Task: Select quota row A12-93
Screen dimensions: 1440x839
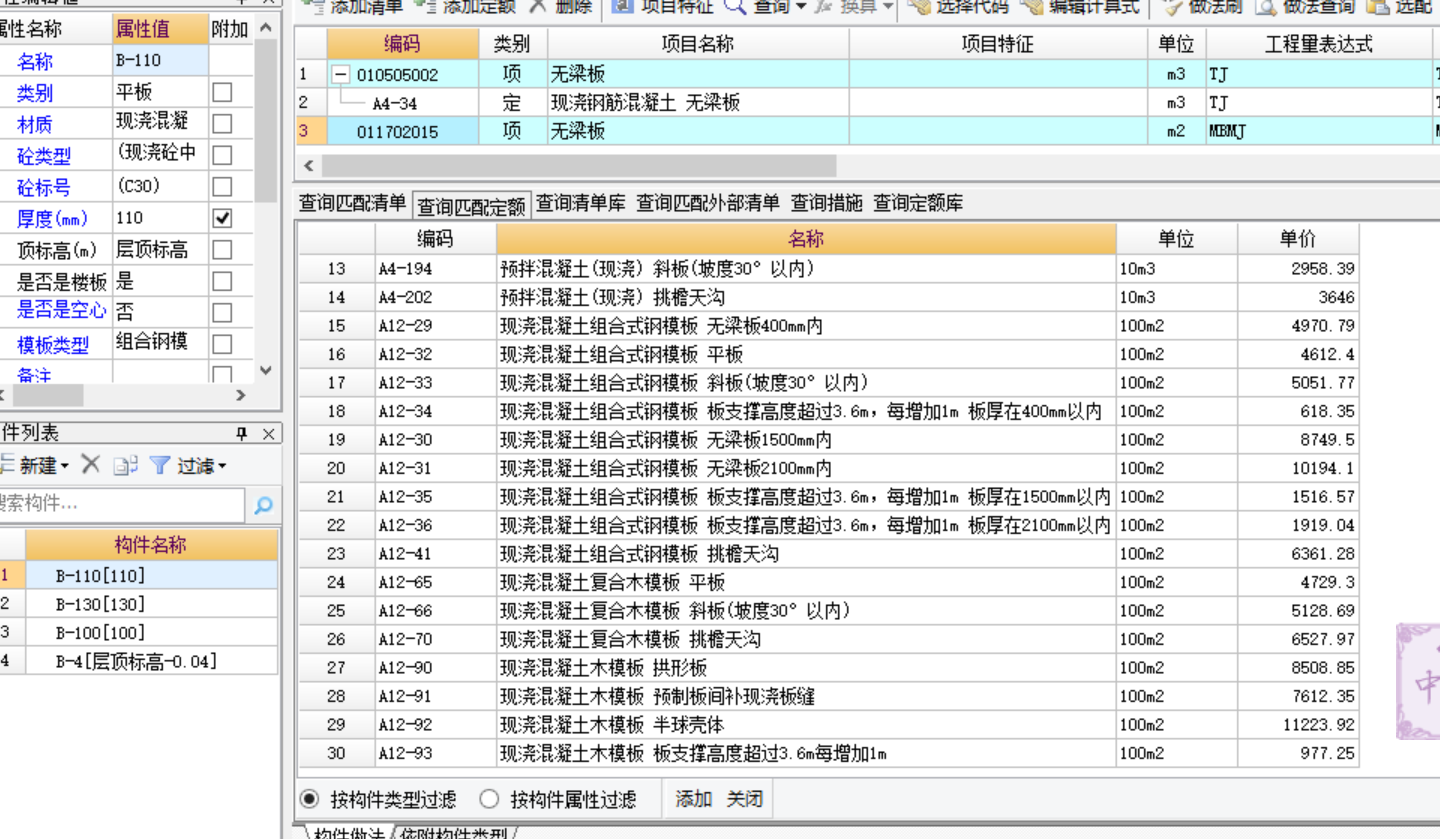Action: pyautogui.click(x=828, y=753)
